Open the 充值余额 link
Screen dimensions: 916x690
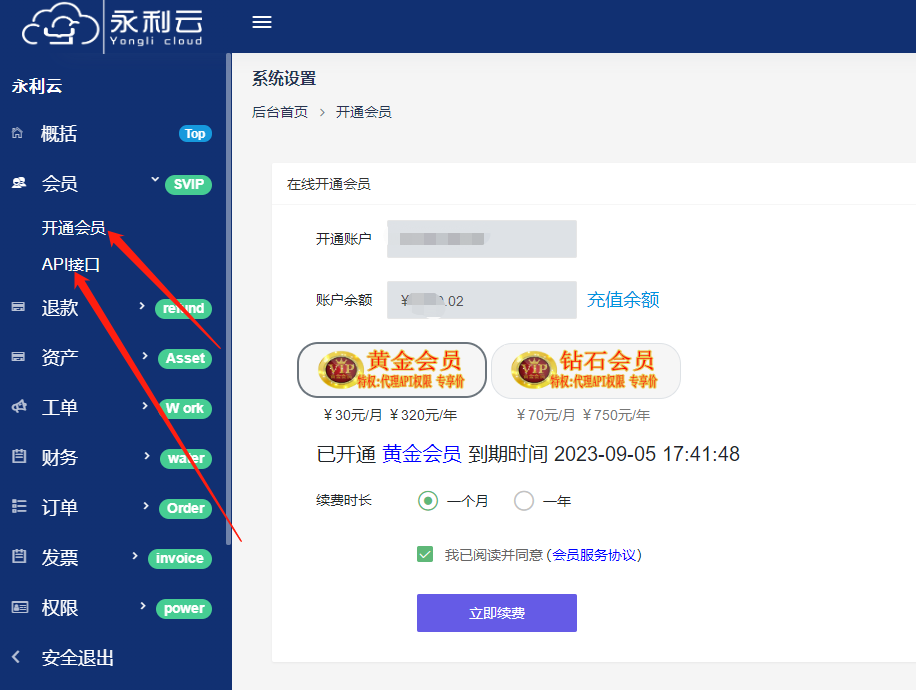[623, 300]
